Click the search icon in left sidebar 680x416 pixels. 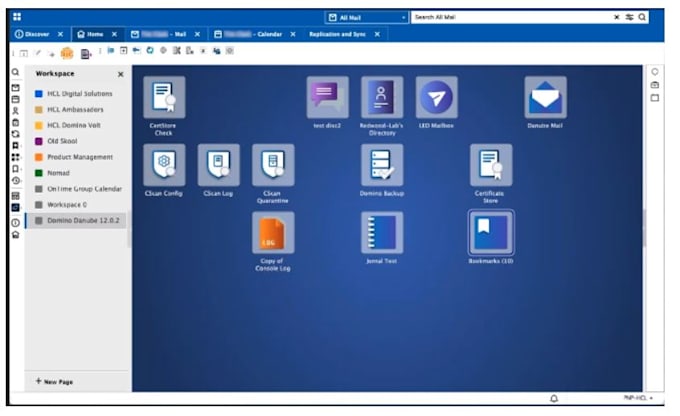point(15,72)
